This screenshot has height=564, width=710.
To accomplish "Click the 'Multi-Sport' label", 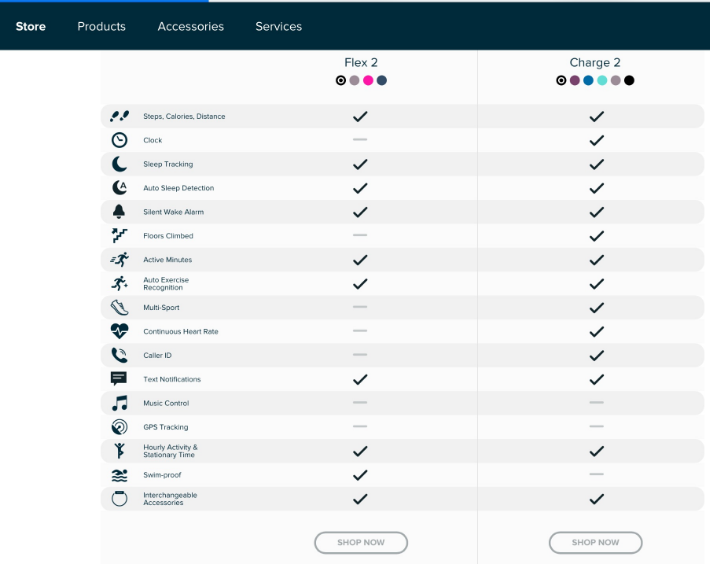I will (161, 308).
